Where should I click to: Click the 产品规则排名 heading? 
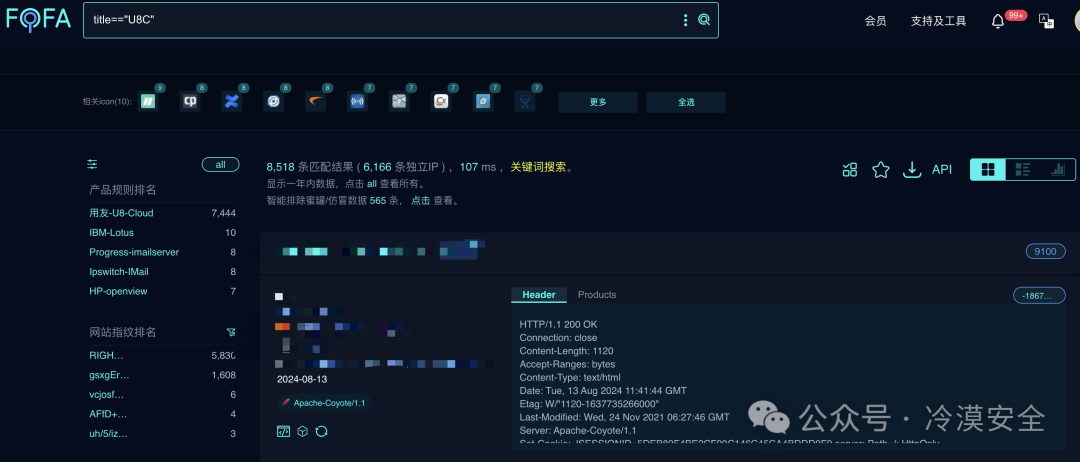(123, 189)
